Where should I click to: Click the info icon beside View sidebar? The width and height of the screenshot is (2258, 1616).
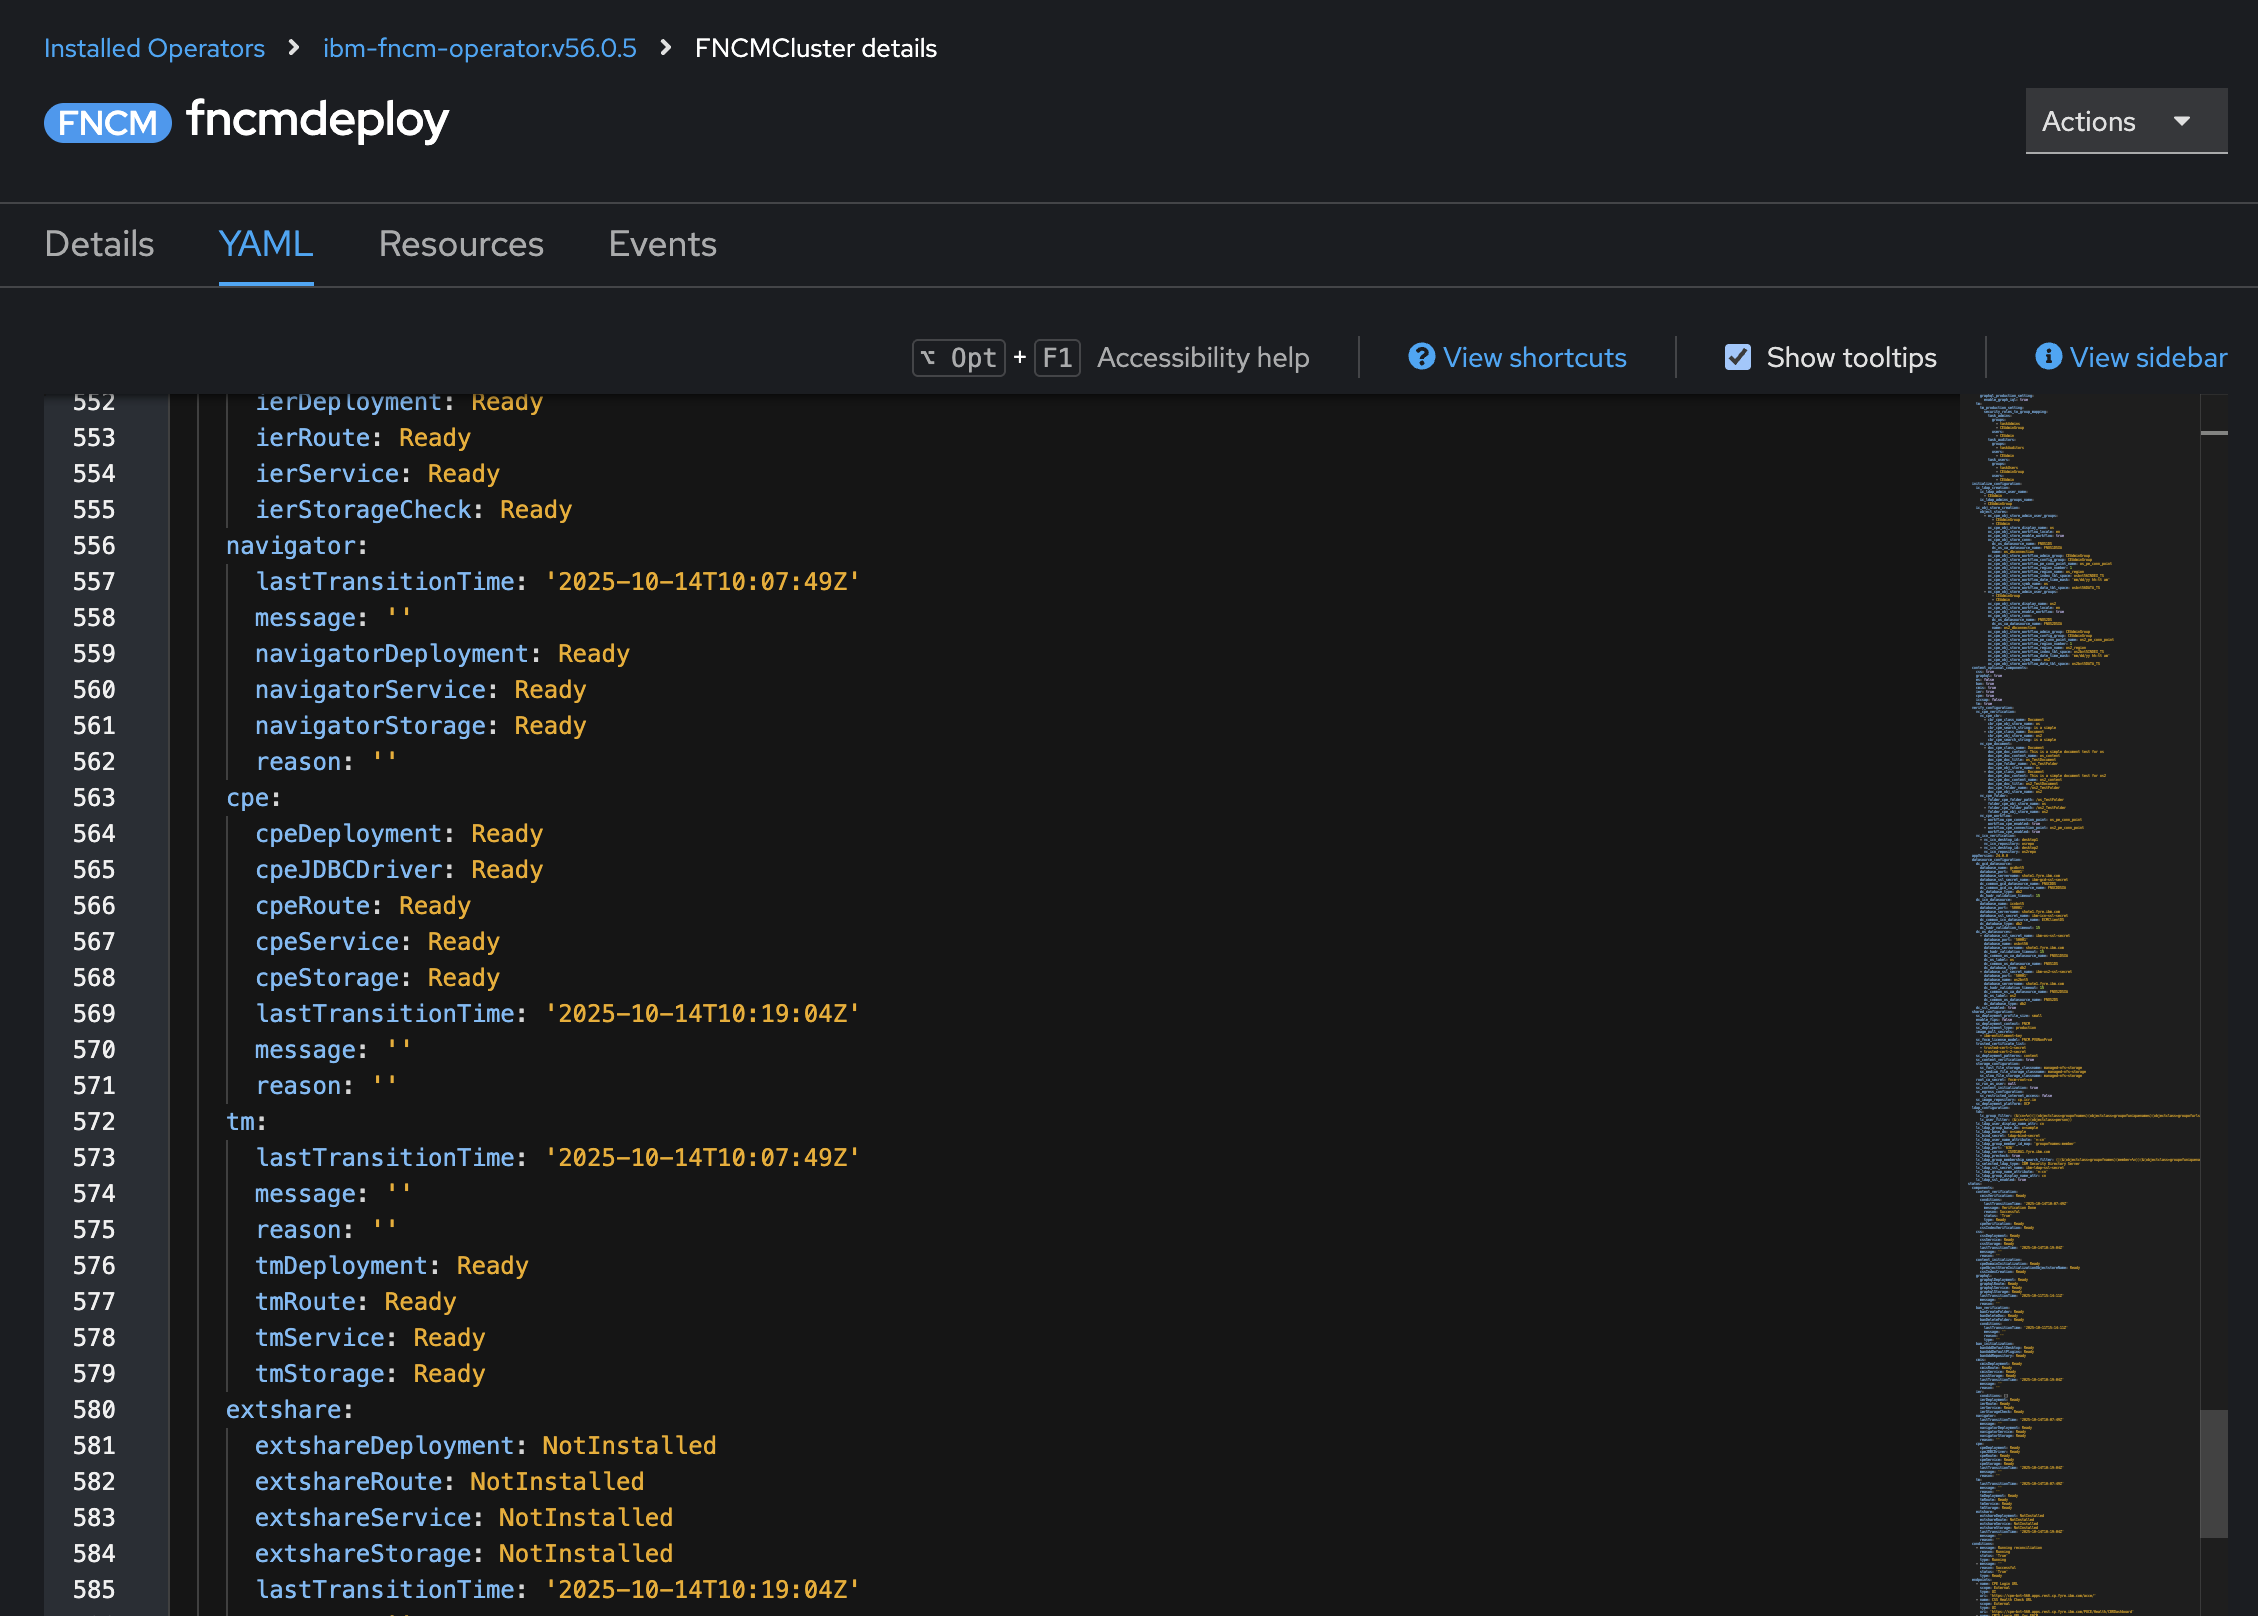pyautogui.click(x=2048, y=357)
